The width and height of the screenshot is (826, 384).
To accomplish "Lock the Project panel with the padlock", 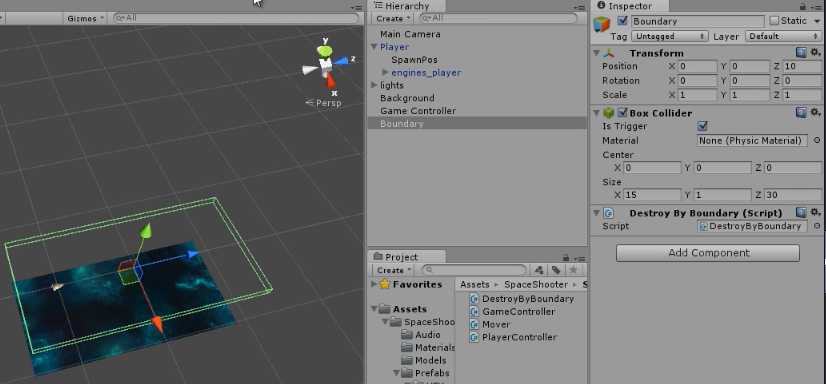I will click(566, 258).
